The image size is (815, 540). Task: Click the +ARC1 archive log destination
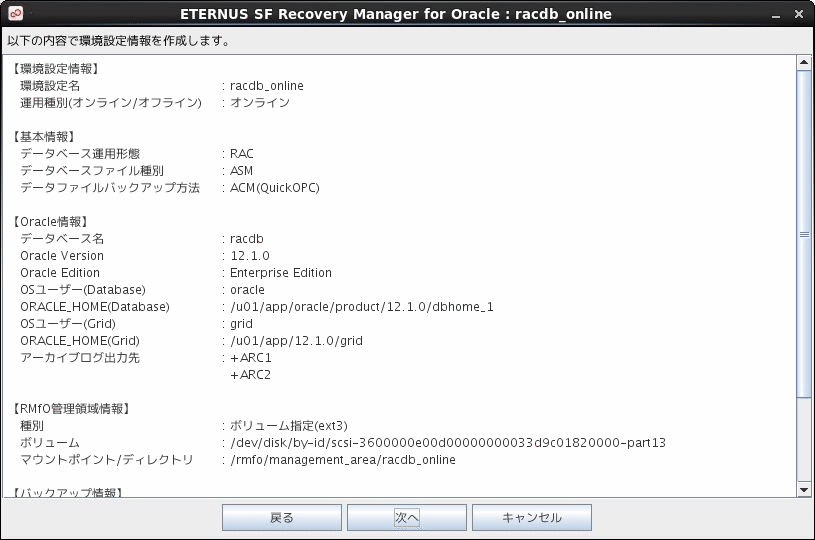pos(251,358)
